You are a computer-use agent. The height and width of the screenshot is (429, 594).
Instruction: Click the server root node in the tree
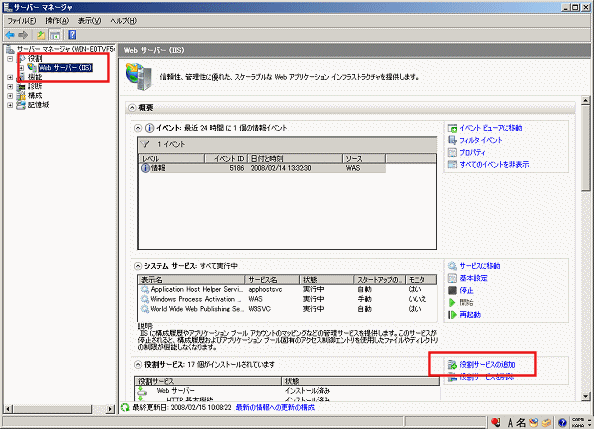66,49
